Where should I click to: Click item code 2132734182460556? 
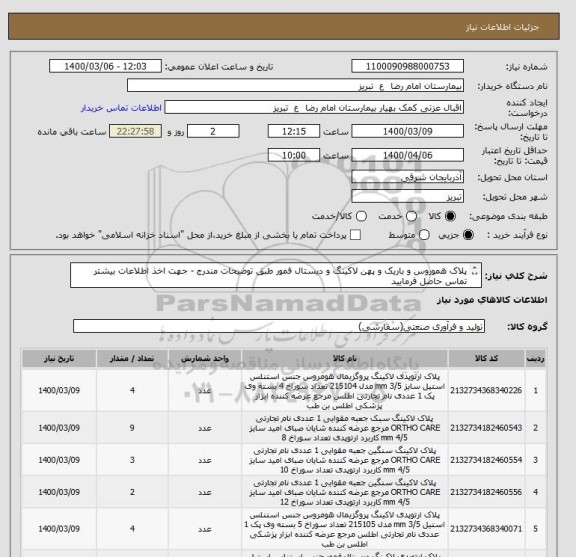click(x=486, y=492)
